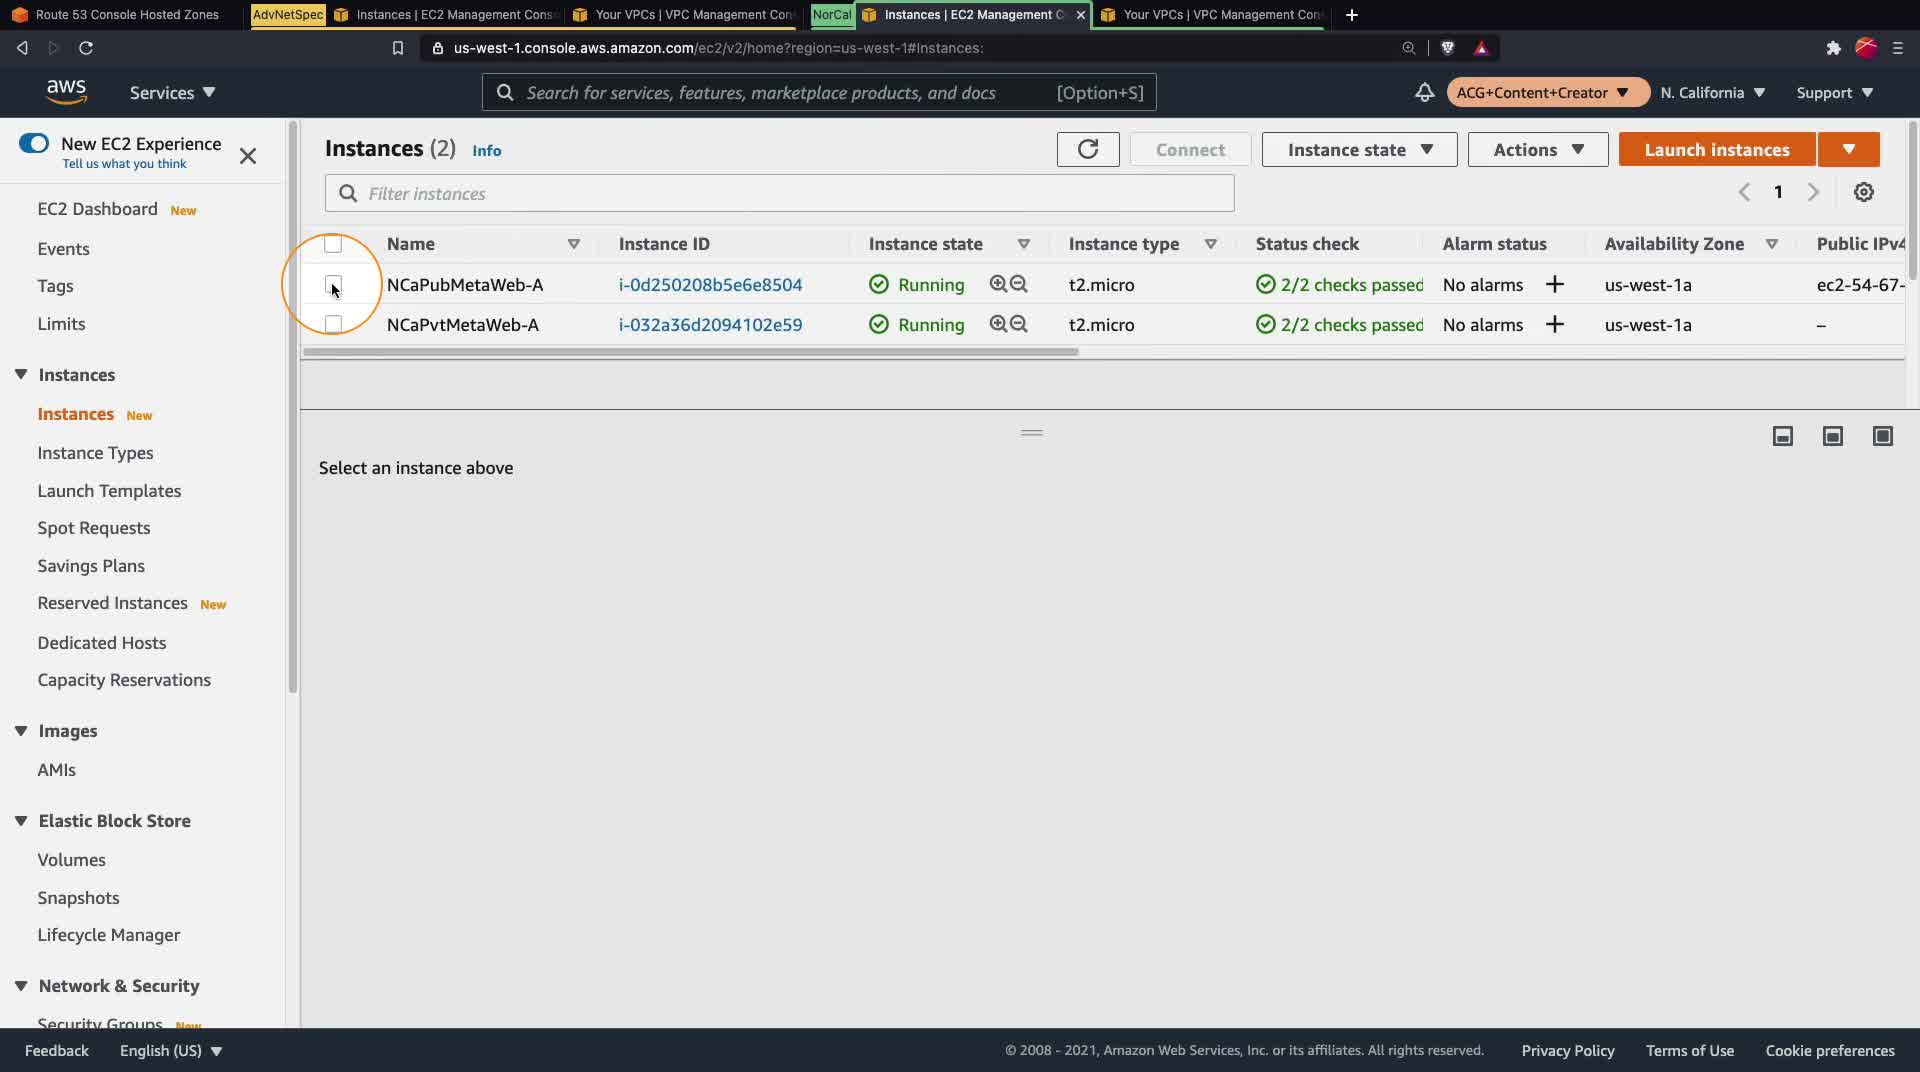Zoom out filter on NCaPubMetaWeb-A state
Image resolution: width=1920 pixels, height=1072 pixels.
1019,284
